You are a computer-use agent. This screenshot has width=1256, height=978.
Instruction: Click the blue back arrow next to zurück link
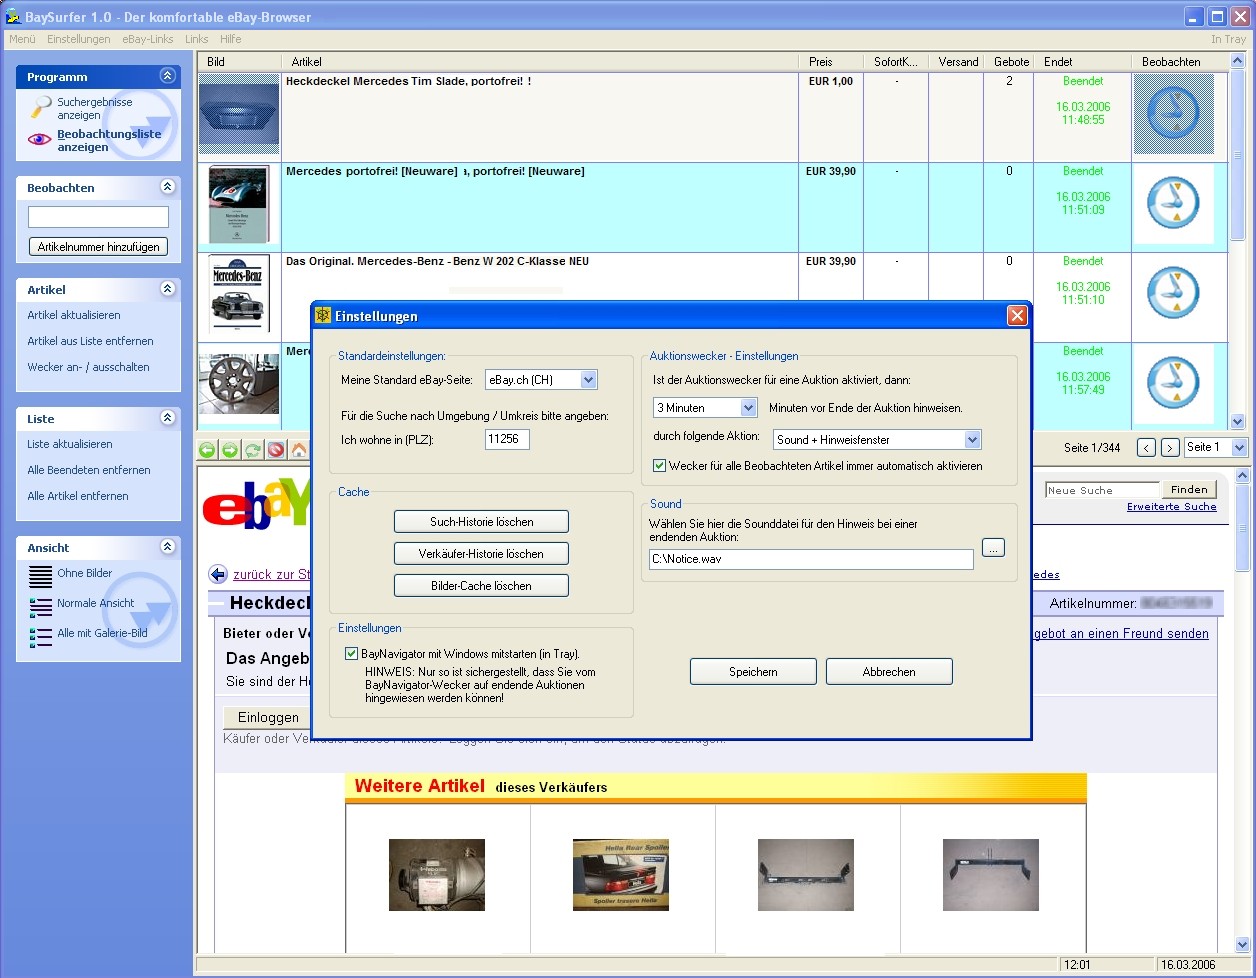(218, 574)
